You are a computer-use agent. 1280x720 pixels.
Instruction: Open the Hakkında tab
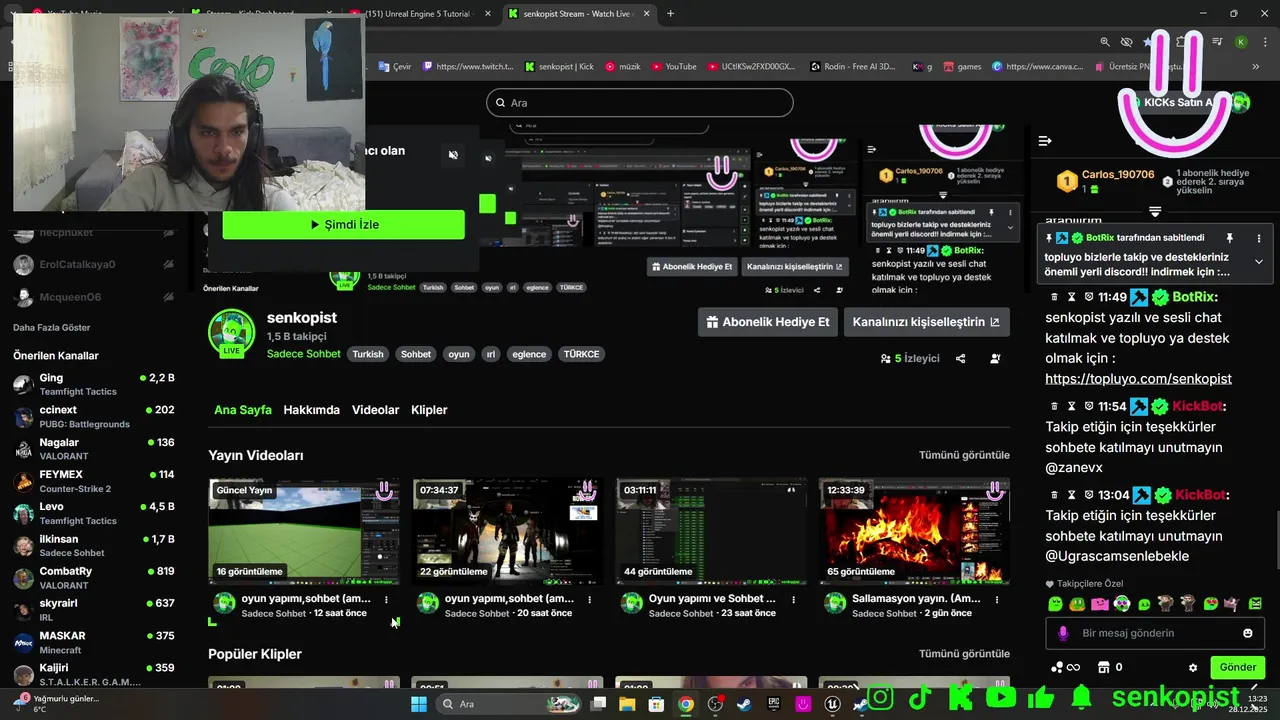point(311,410)
